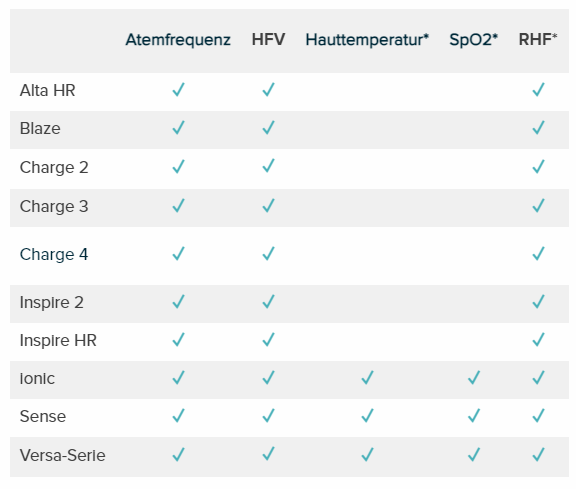Image resolution: width=576 pixels, height=489 pixels.
Task: Click Inspire 2 RHF checkmark
Action: coord(539,302)
